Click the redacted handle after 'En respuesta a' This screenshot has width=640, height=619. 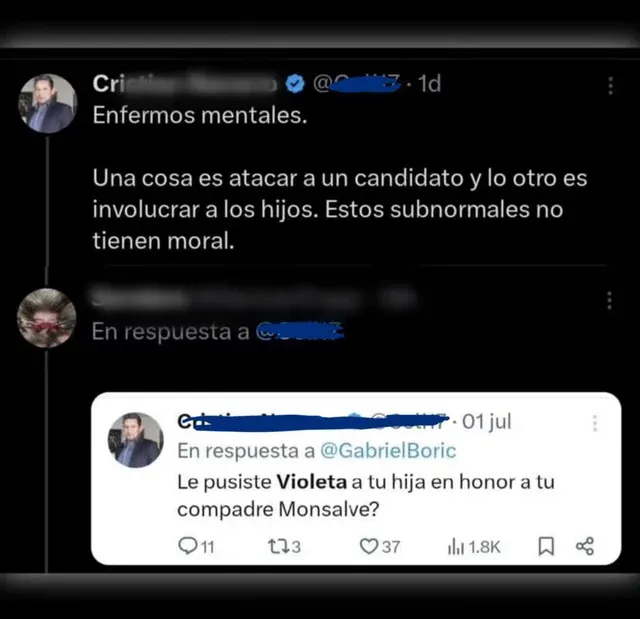tap(300, 331)
